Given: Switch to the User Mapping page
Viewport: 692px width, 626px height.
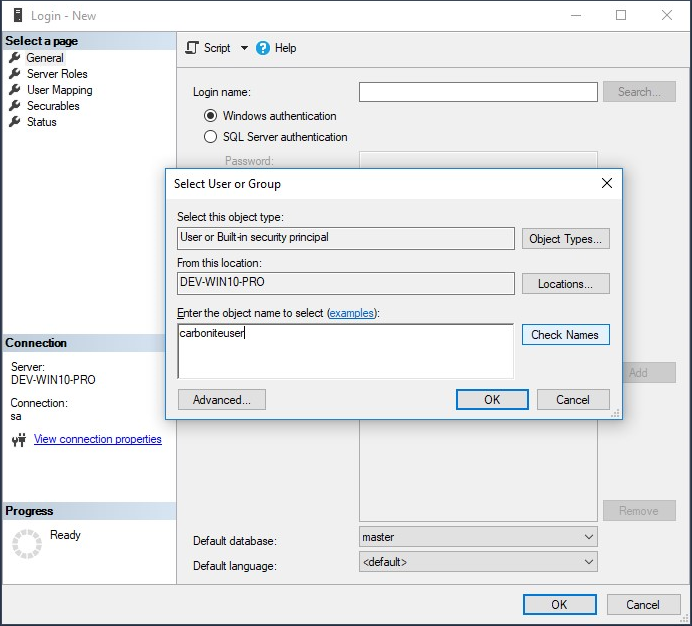Looking at the screenshot, I should (x=59, y=90).
